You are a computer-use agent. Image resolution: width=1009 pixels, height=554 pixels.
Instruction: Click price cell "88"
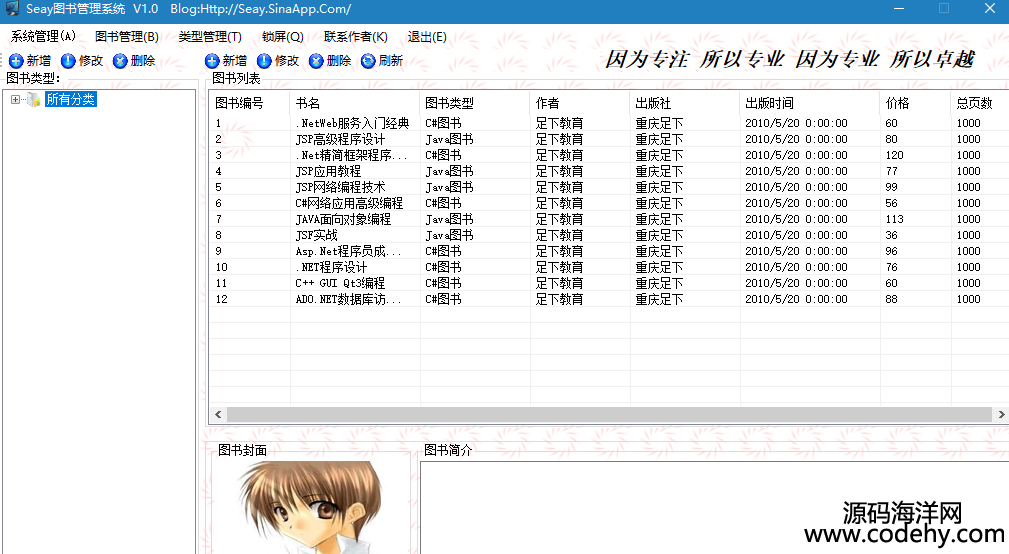coord(891,299)
